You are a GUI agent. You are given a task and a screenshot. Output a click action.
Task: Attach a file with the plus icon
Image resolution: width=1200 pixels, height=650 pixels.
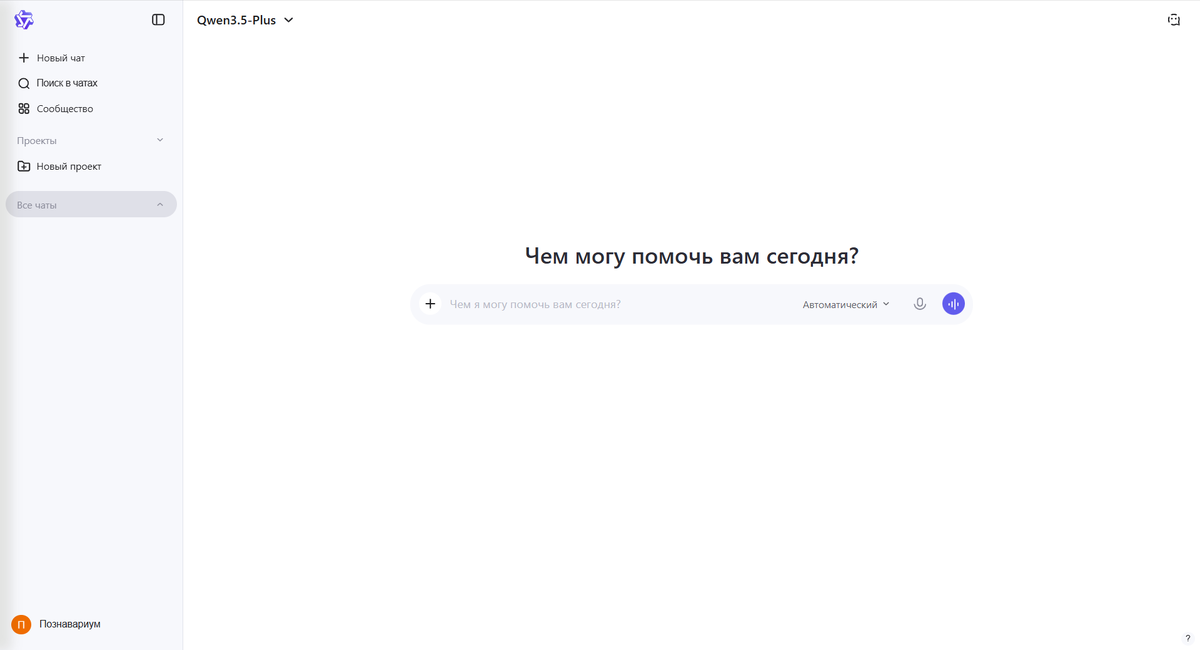(x=430, y=303)
